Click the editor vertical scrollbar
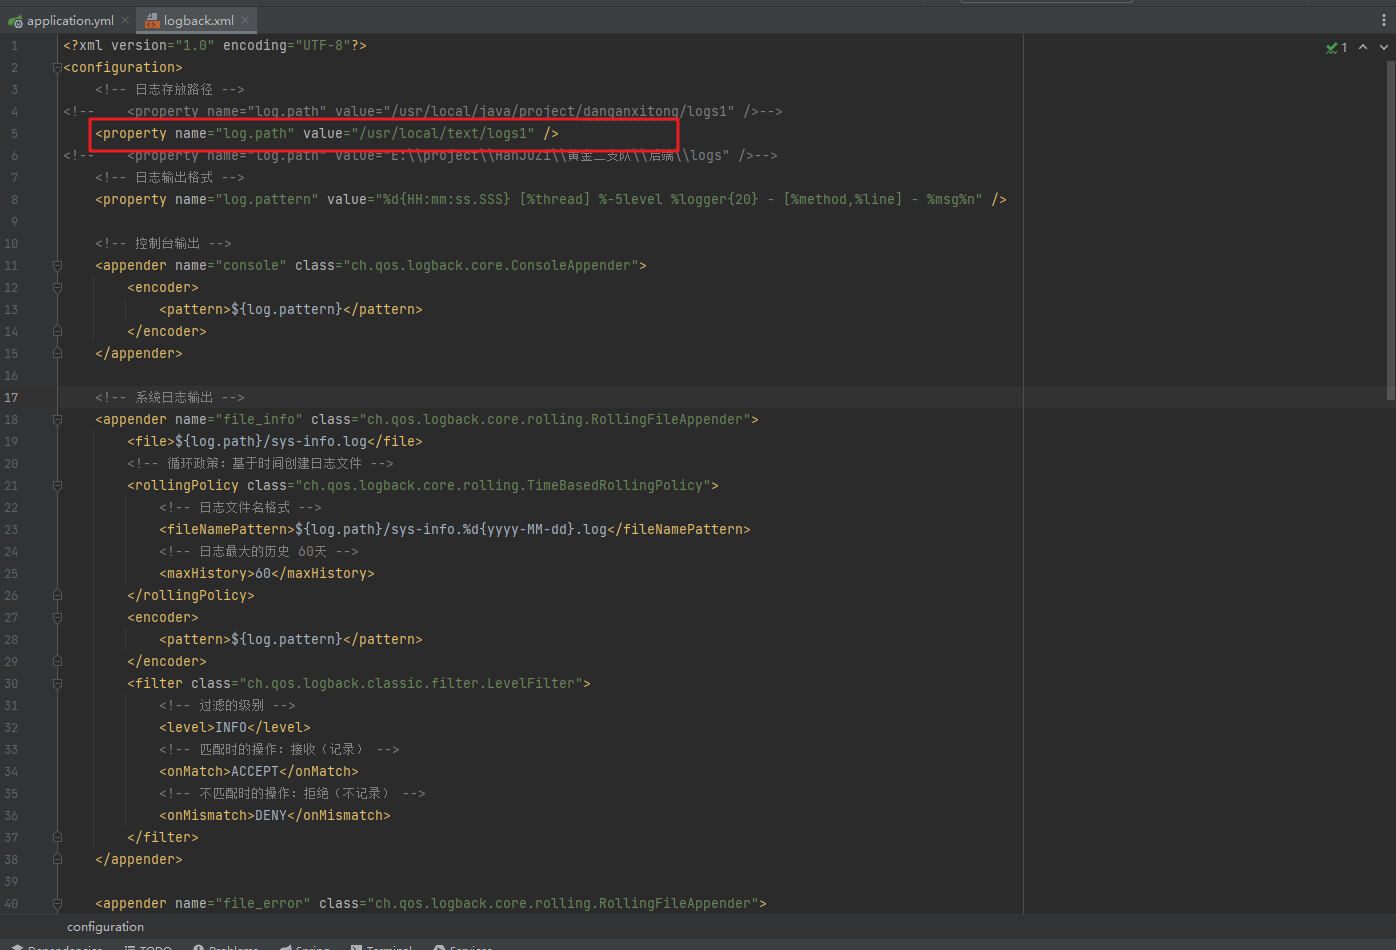Viewport: 1396px width, 950px height. pyautogui.click(x=1391, y=230)
